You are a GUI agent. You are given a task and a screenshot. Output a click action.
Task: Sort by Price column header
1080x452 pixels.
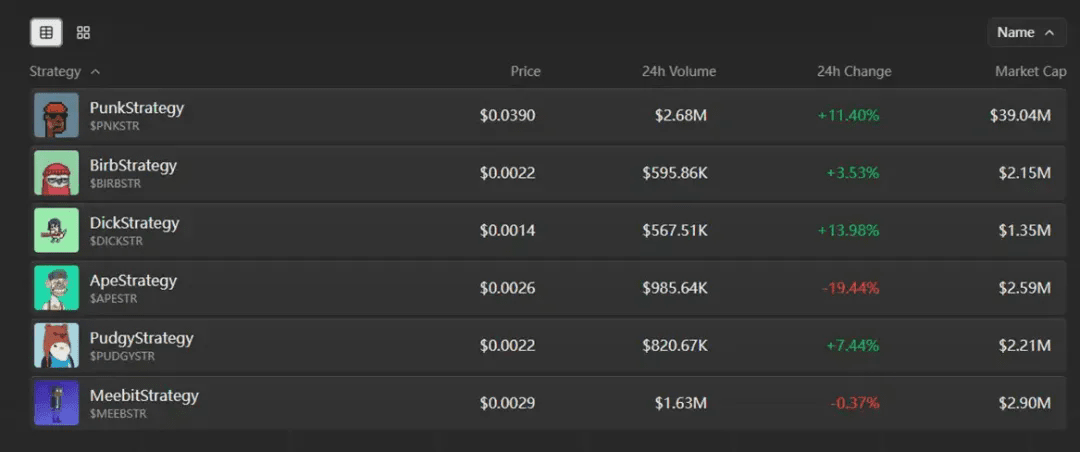click(525, 72)
